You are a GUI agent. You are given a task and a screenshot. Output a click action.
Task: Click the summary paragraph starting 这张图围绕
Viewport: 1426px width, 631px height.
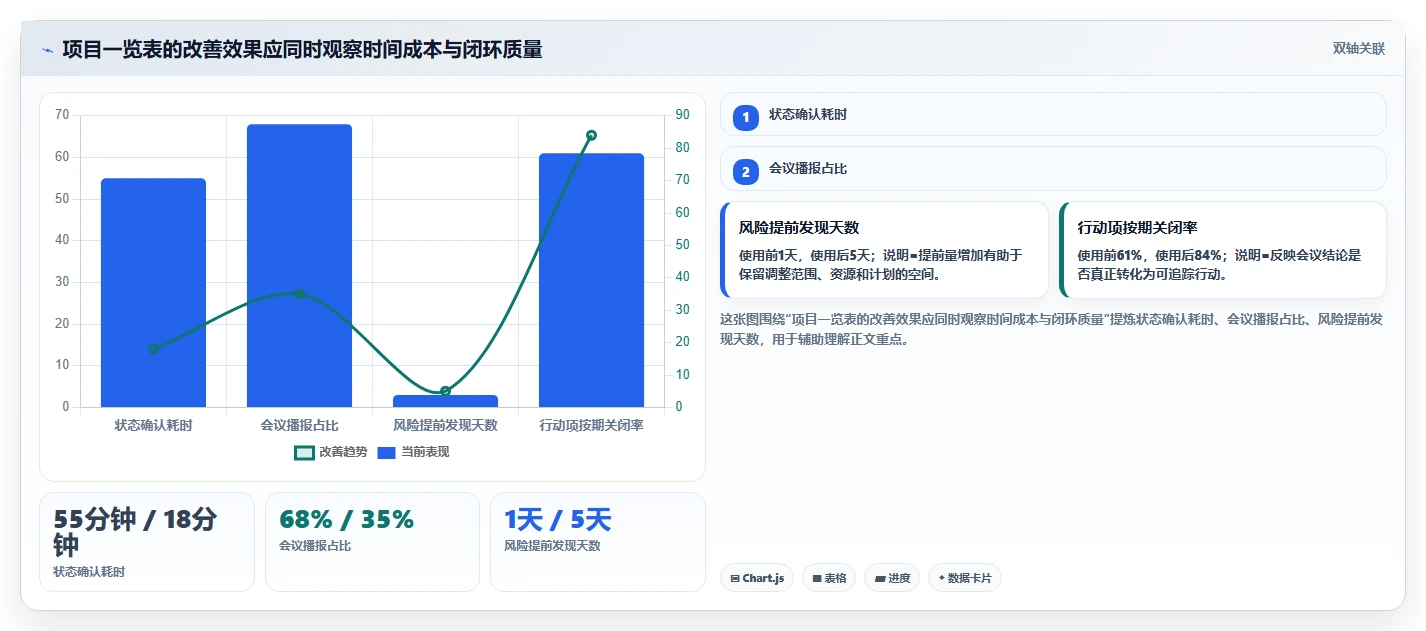1051,329
